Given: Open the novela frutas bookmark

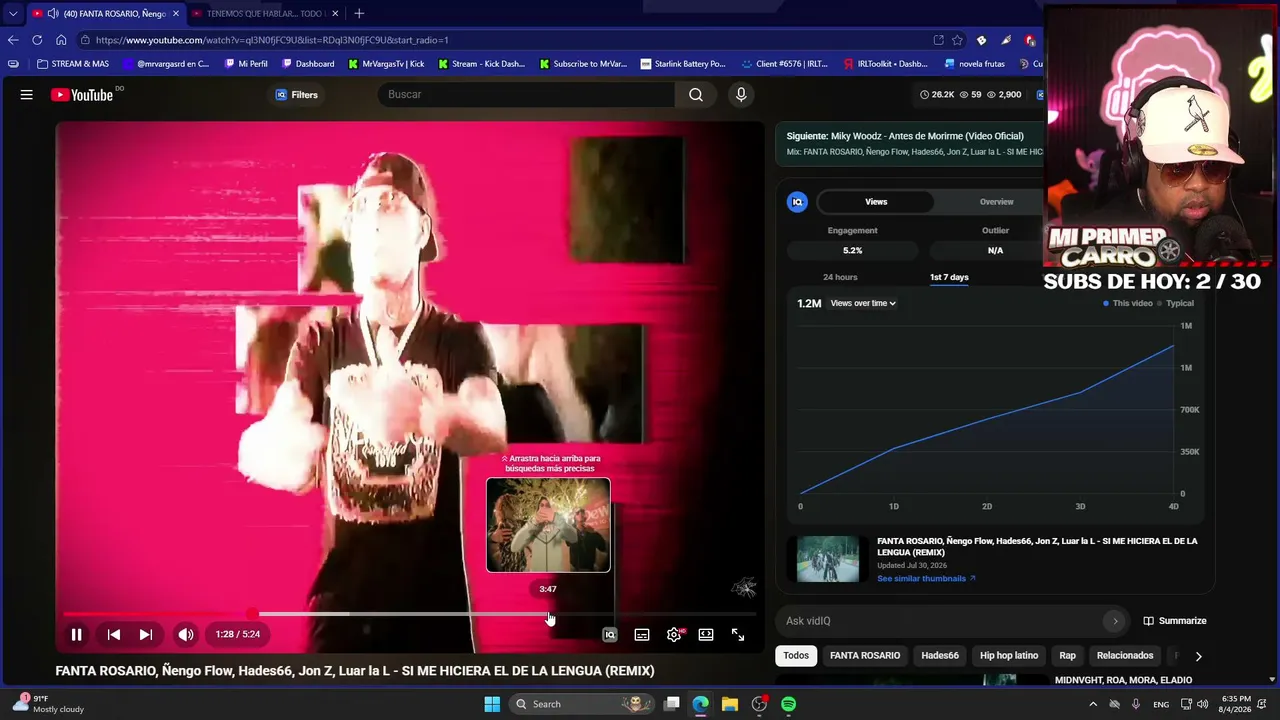Looking at the screenshot, I should click(975, 64).
